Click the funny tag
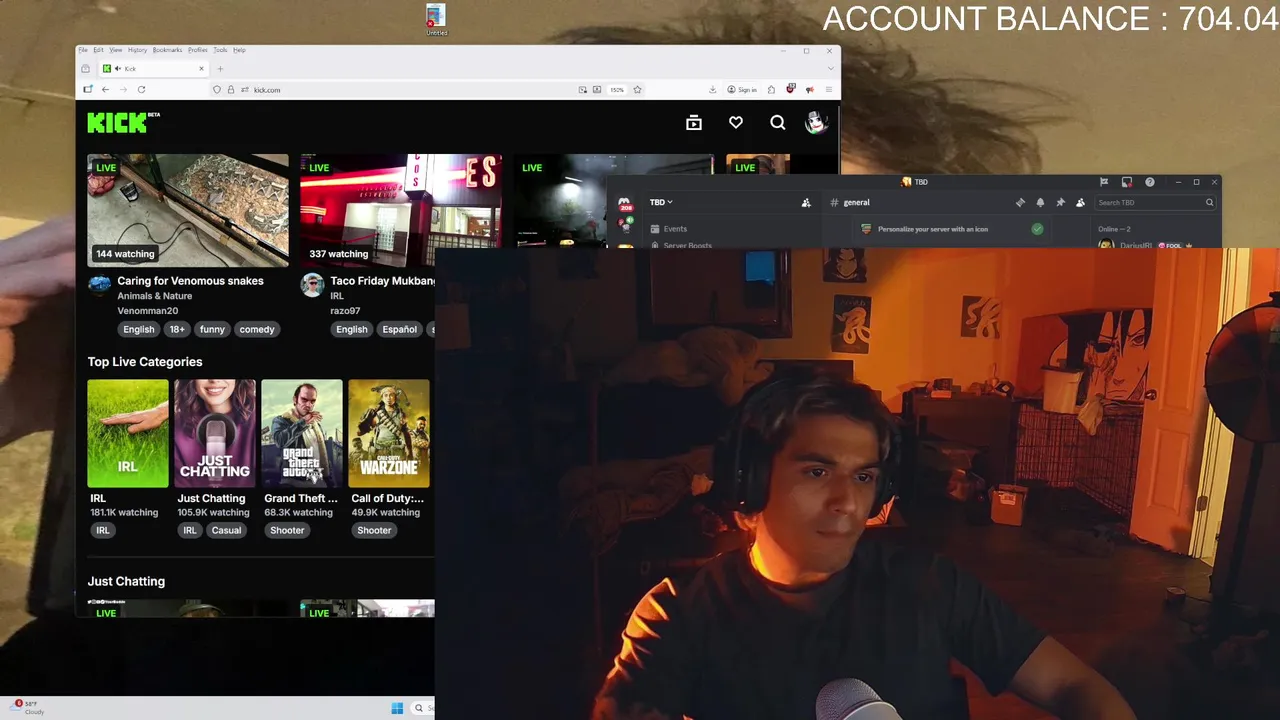The image size is (1280, 720). click(x=212, y=329)
